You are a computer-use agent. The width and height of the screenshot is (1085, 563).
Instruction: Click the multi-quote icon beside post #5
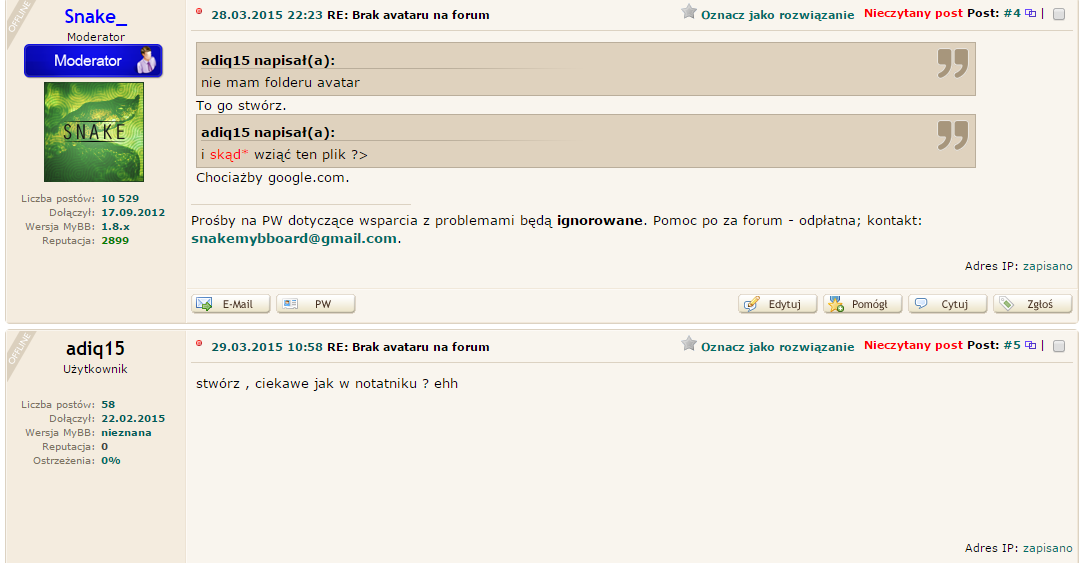click(1030, 345)
